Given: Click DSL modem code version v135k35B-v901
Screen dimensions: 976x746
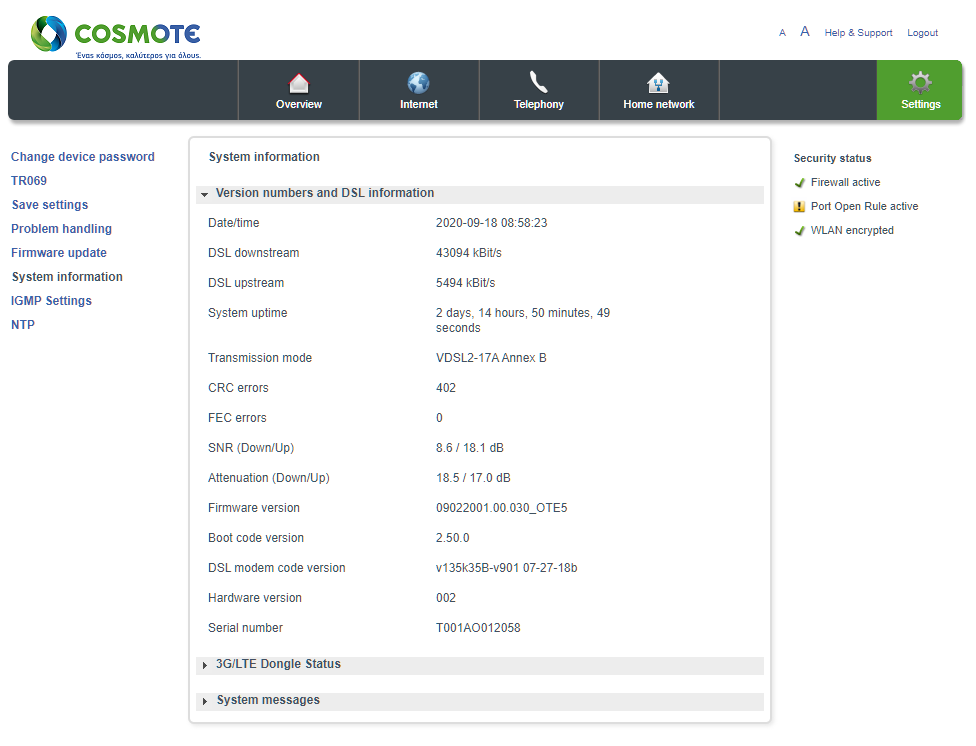Looking at the screenshot, I should (506, 568).
